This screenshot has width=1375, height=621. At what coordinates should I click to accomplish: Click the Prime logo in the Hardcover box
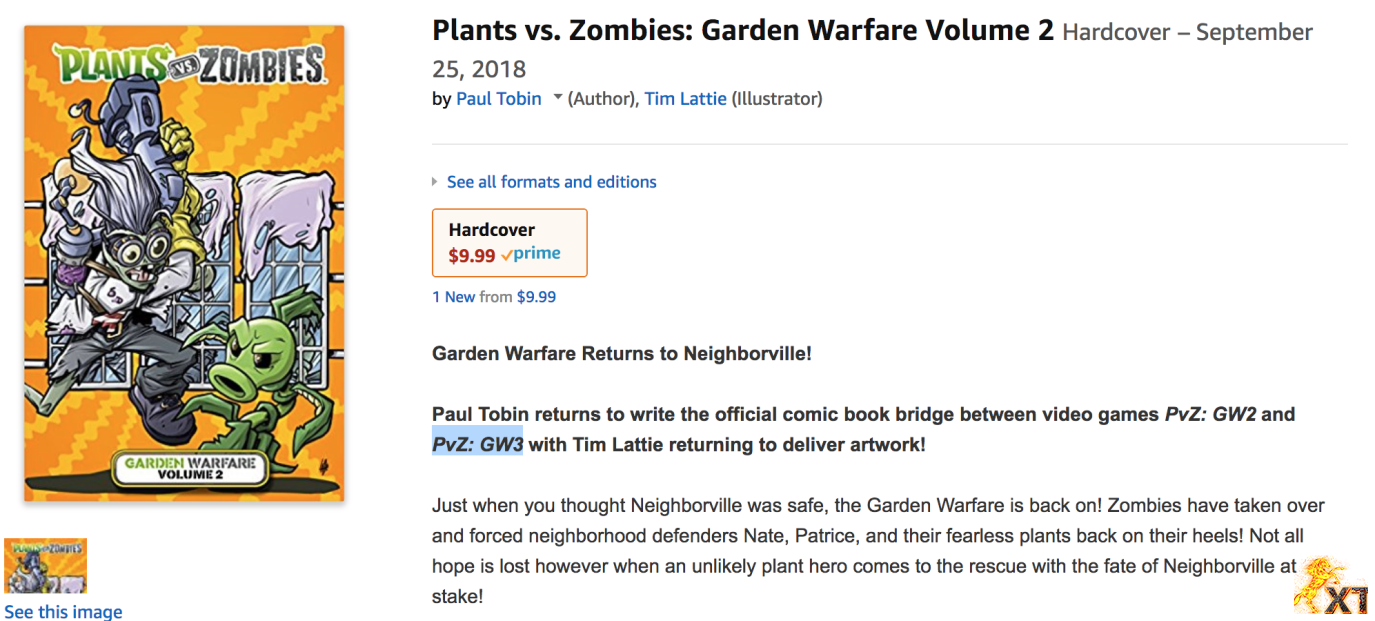click(531, 254)
